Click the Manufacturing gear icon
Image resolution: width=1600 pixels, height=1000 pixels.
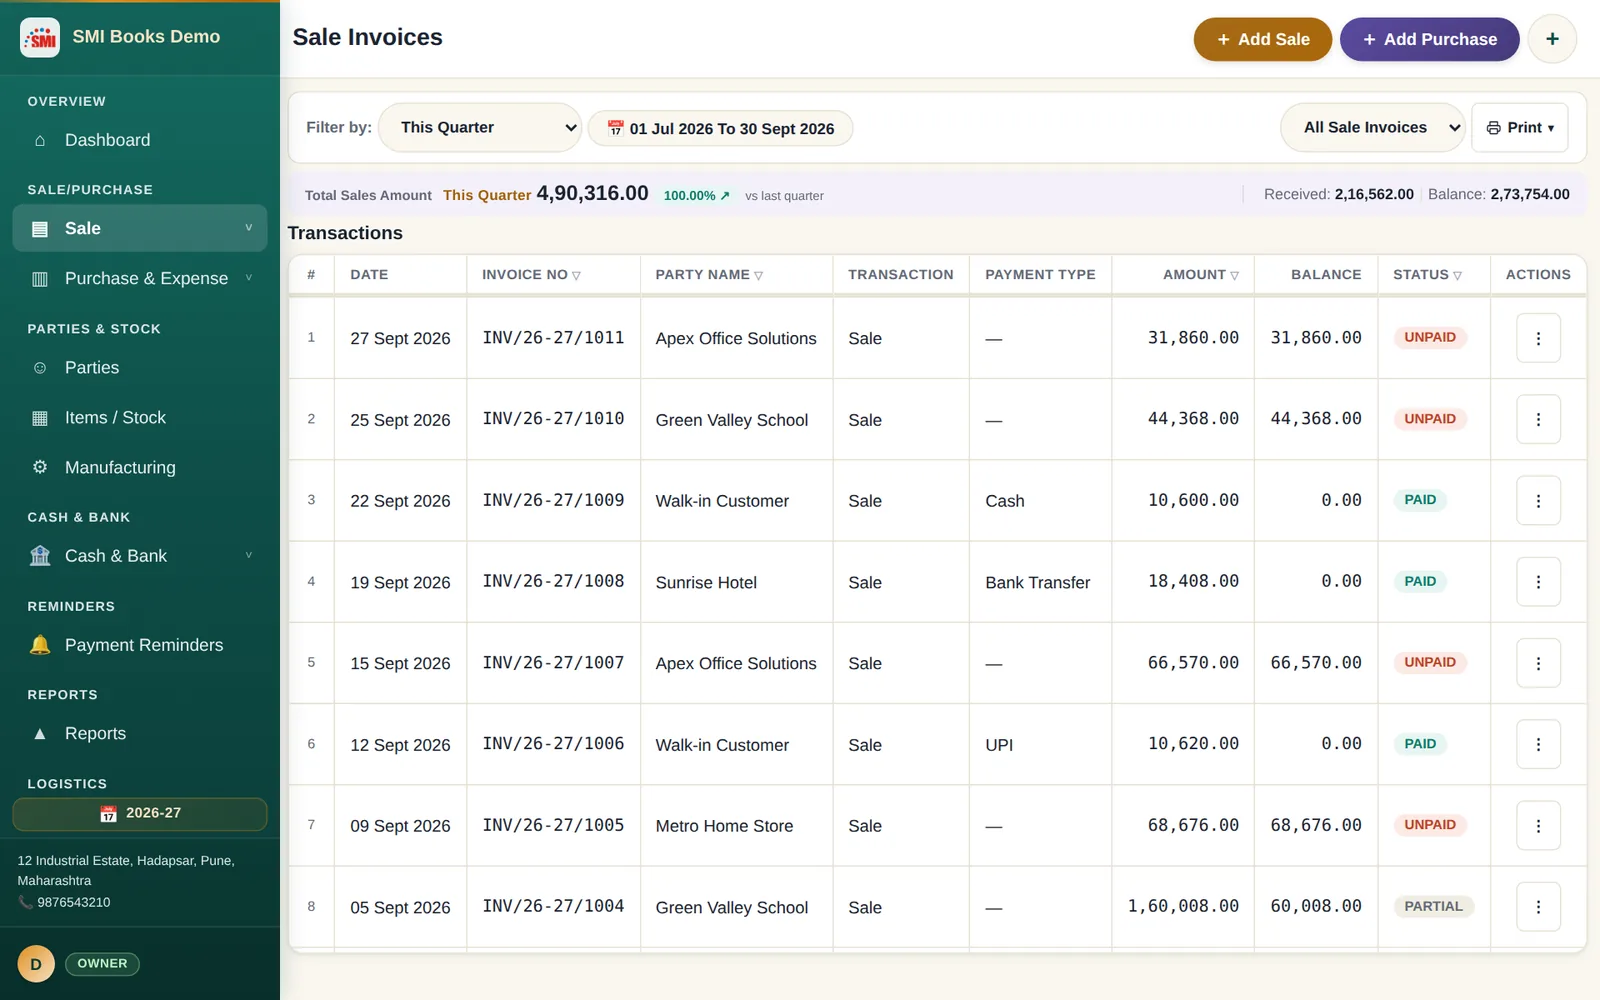coord(40,467)
